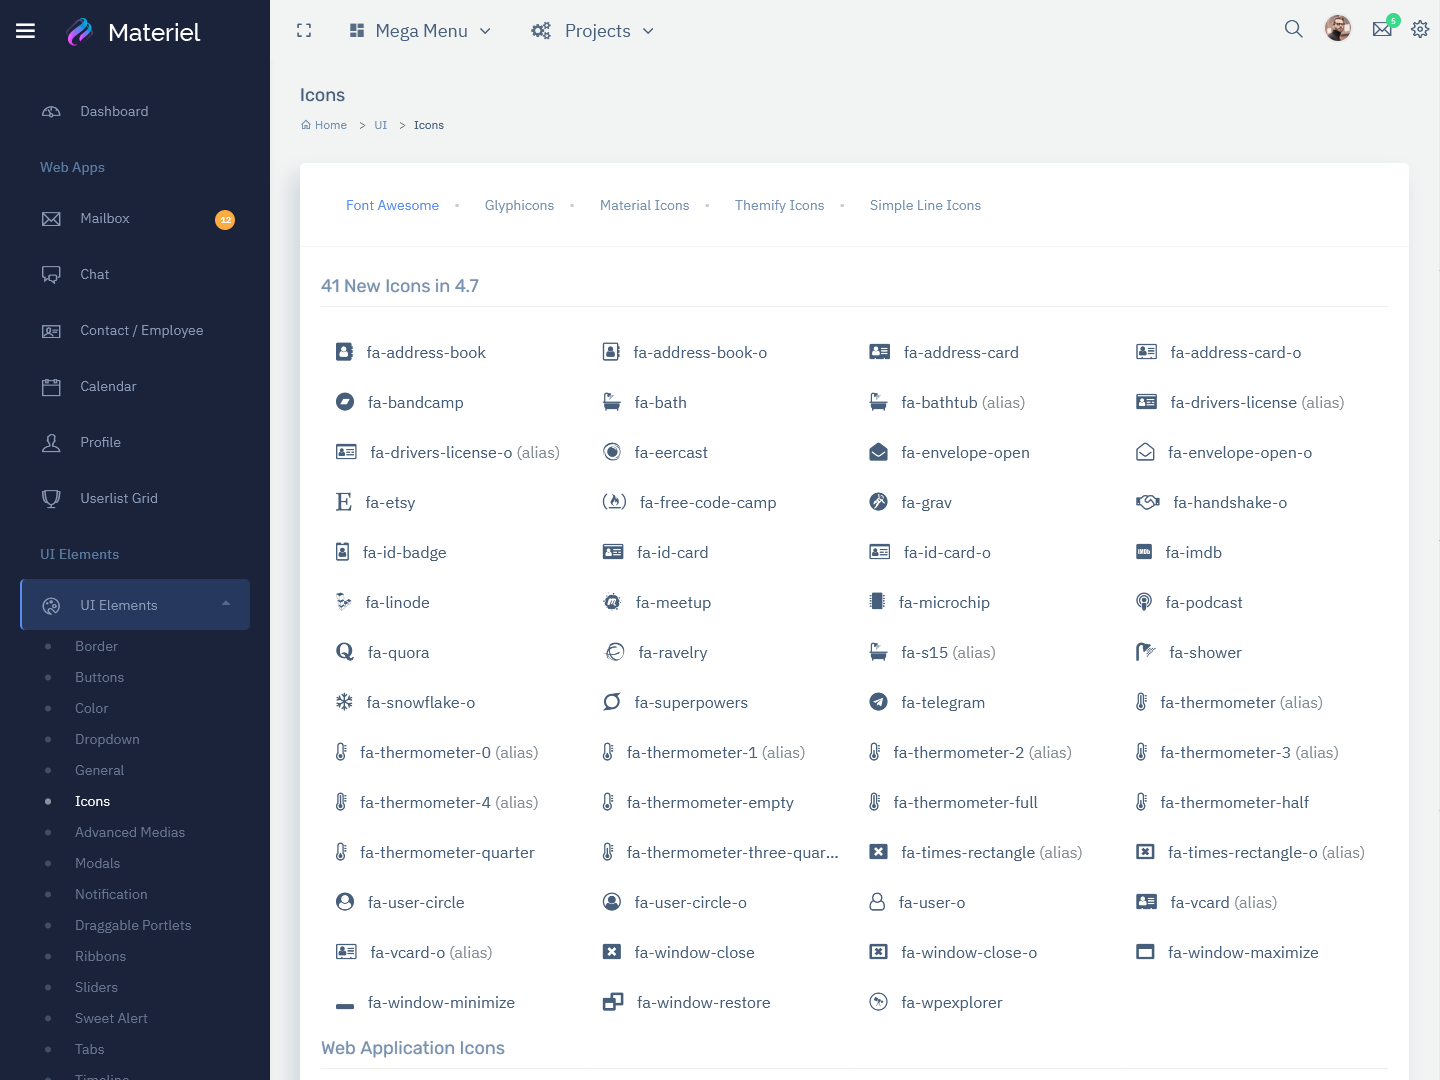
Task: Open the Projects dropdown
Action: click(x=593, y=31)
